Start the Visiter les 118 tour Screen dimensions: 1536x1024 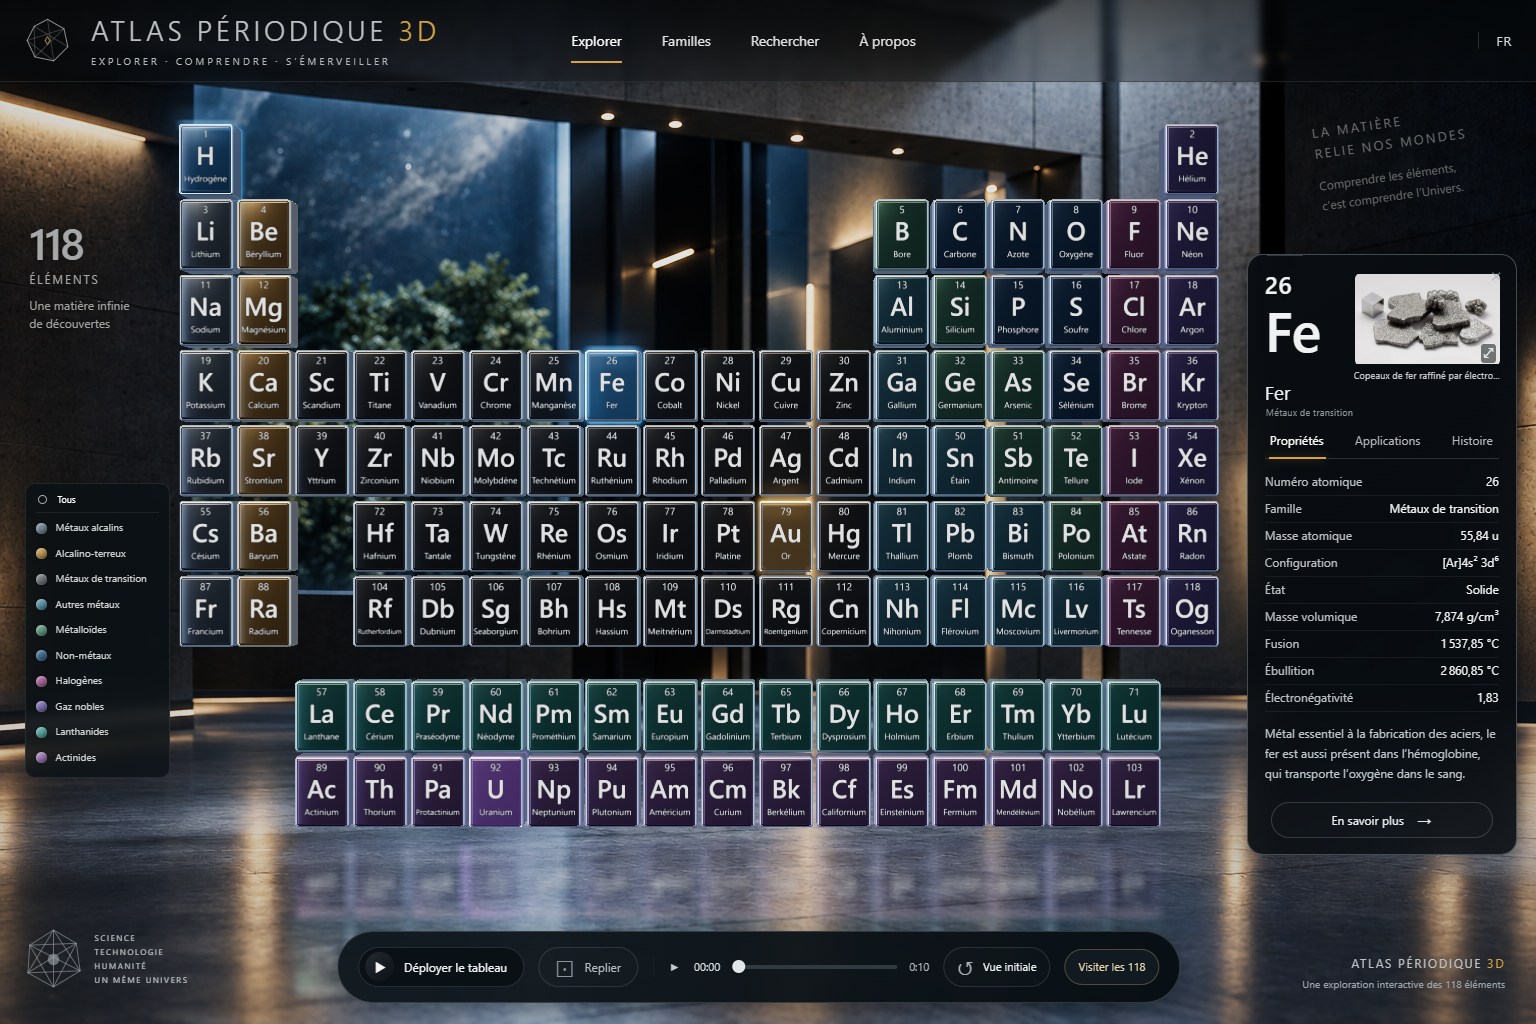(1112, 967)
